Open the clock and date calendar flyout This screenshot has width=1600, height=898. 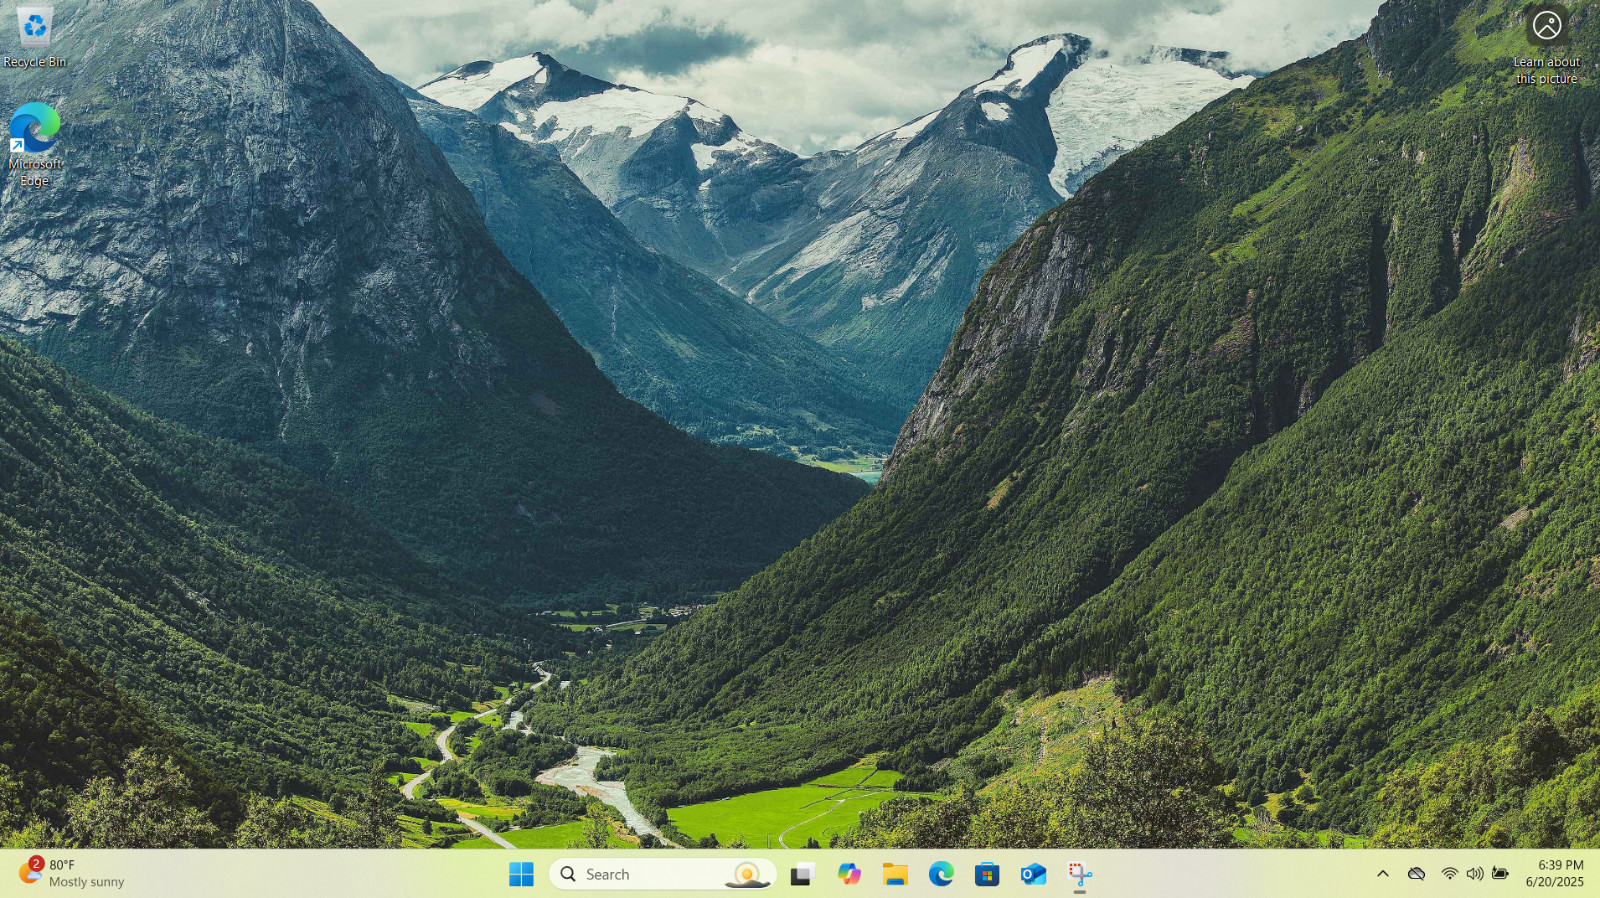point(1555,874)
